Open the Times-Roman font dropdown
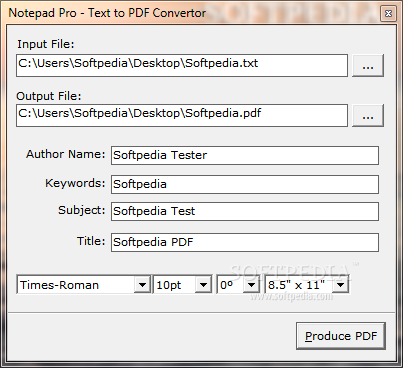Image resolution: width=403 pixels, height=368 pixels. click(x=142, y=285)
